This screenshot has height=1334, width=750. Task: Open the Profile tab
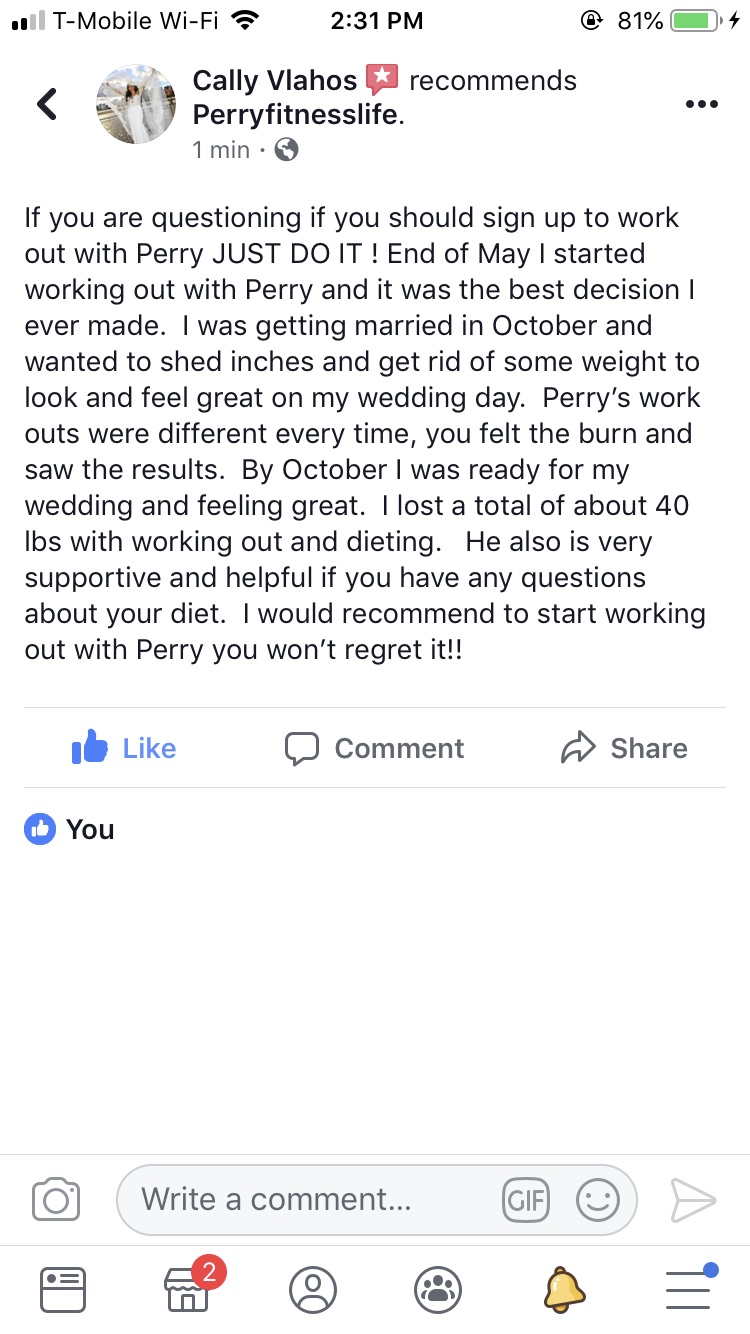pyautogui.click(x=313, y=1289)
